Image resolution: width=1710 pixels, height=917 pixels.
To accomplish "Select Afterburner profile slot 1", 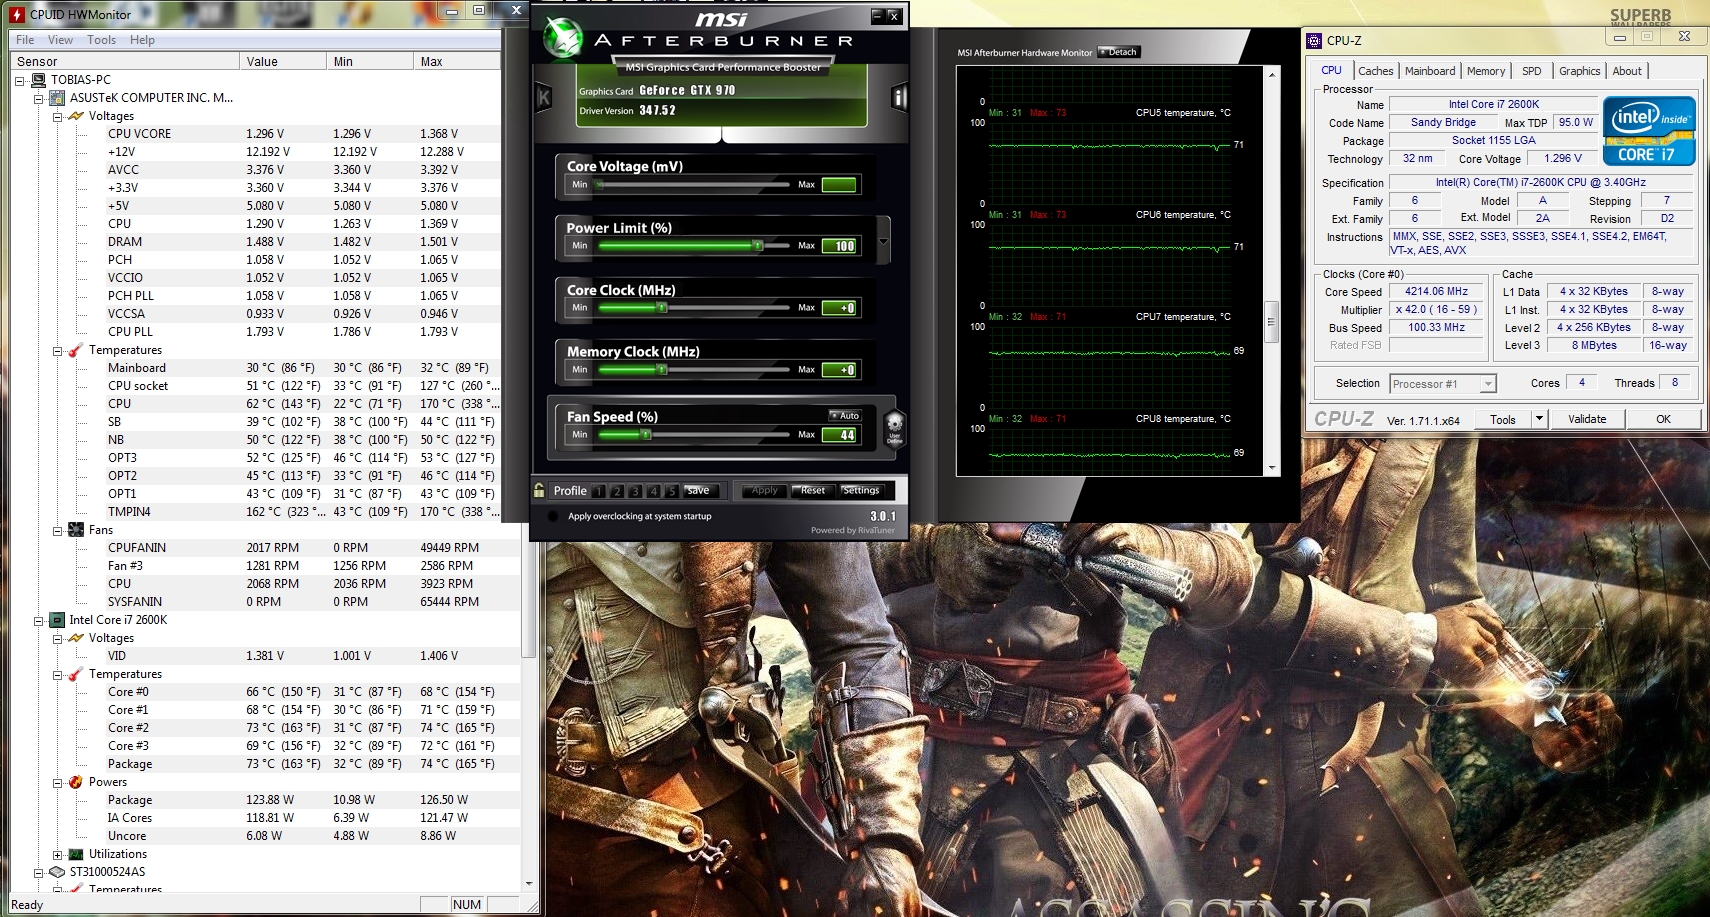I will tap(598, 491).
